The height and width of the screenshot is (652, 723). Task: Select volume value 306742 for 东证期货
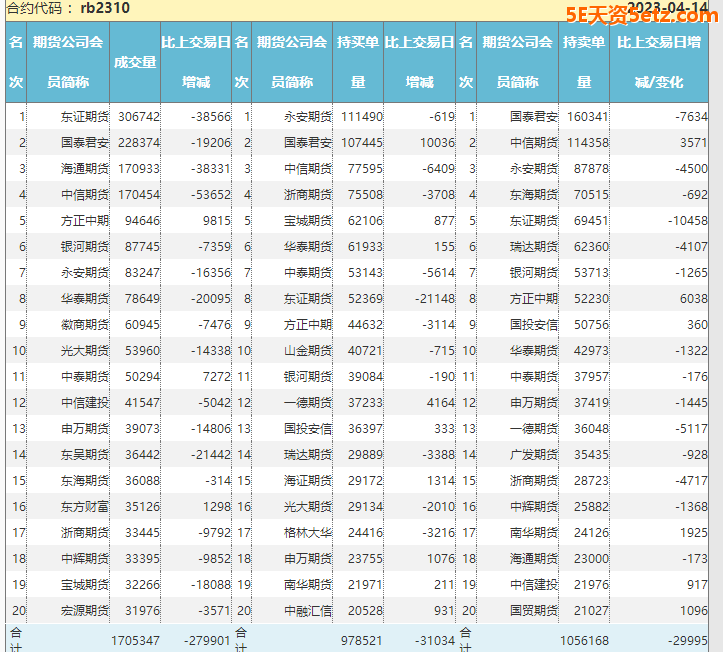pos(139,117)
